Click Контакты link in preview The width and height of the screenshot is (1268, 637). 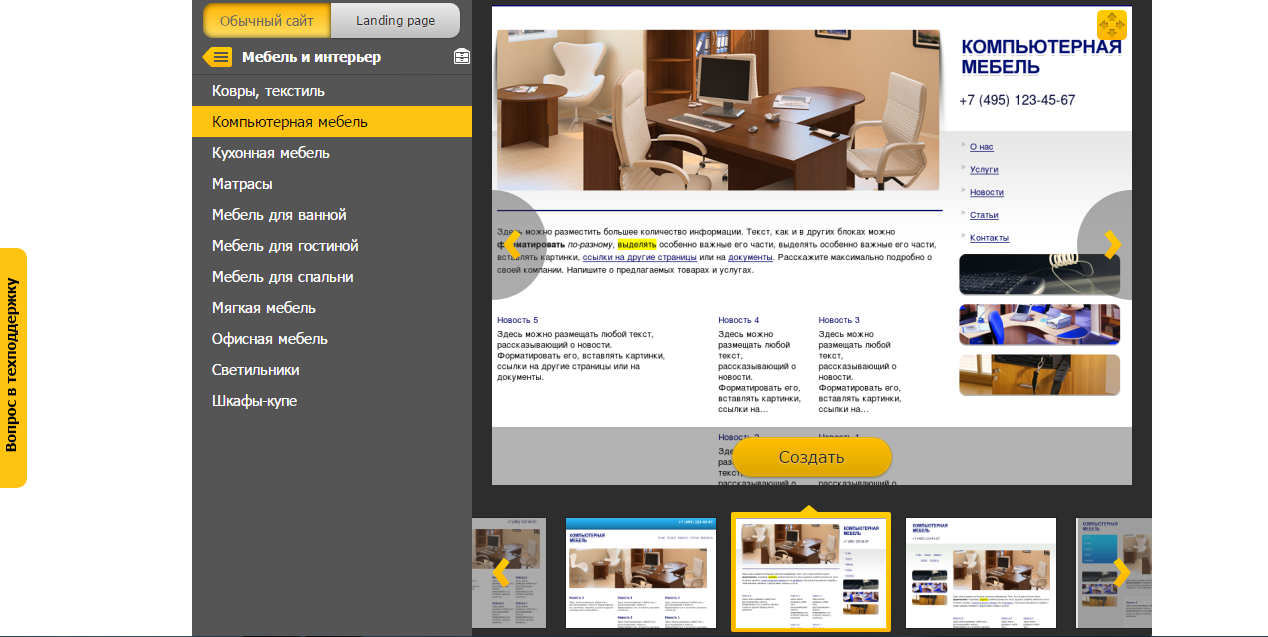(989, 238)
